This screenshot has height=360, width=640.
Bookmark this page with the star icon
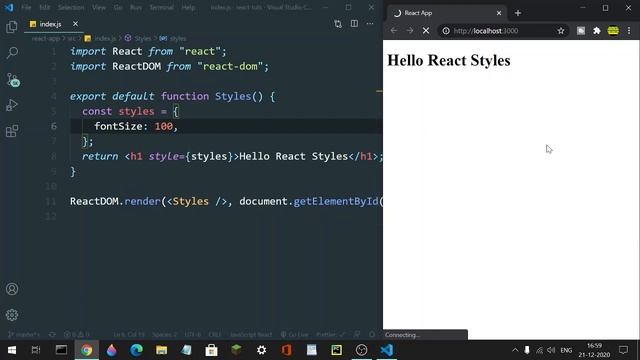561,31
